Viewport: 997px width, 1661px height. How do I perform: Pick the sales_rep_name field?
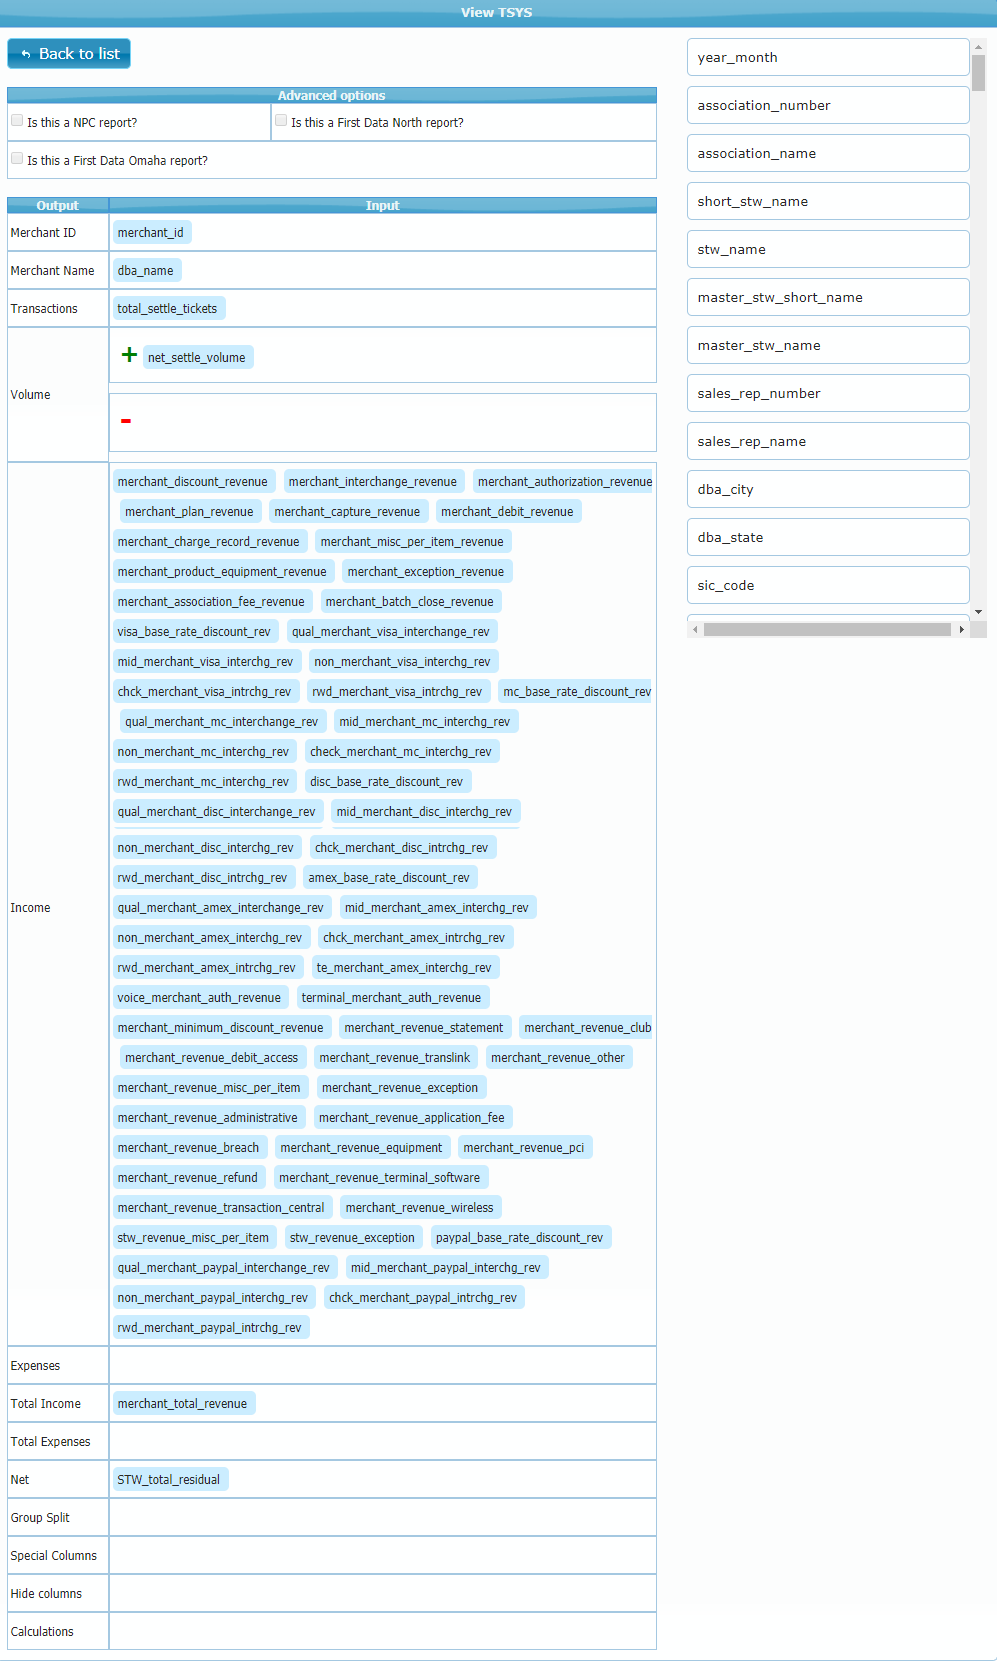point(827,442)
